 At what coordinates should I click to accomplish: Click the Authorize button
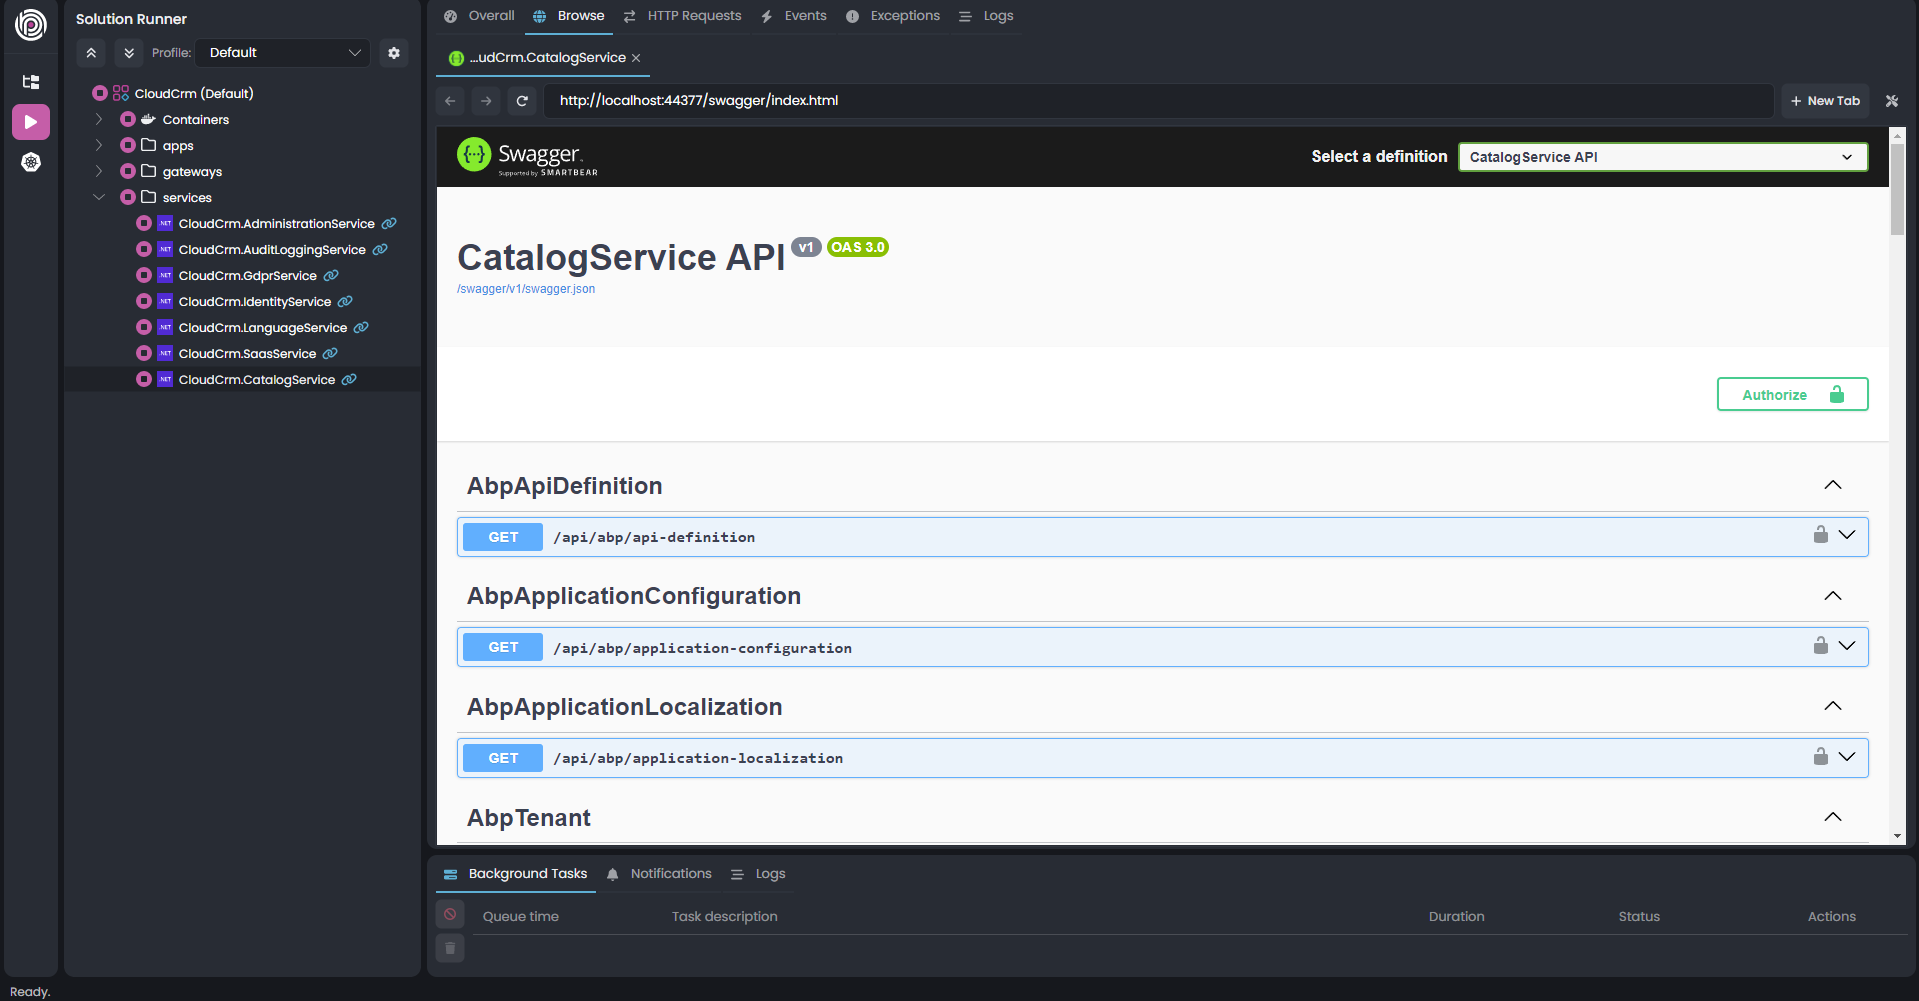click(x=1791, y=393)
